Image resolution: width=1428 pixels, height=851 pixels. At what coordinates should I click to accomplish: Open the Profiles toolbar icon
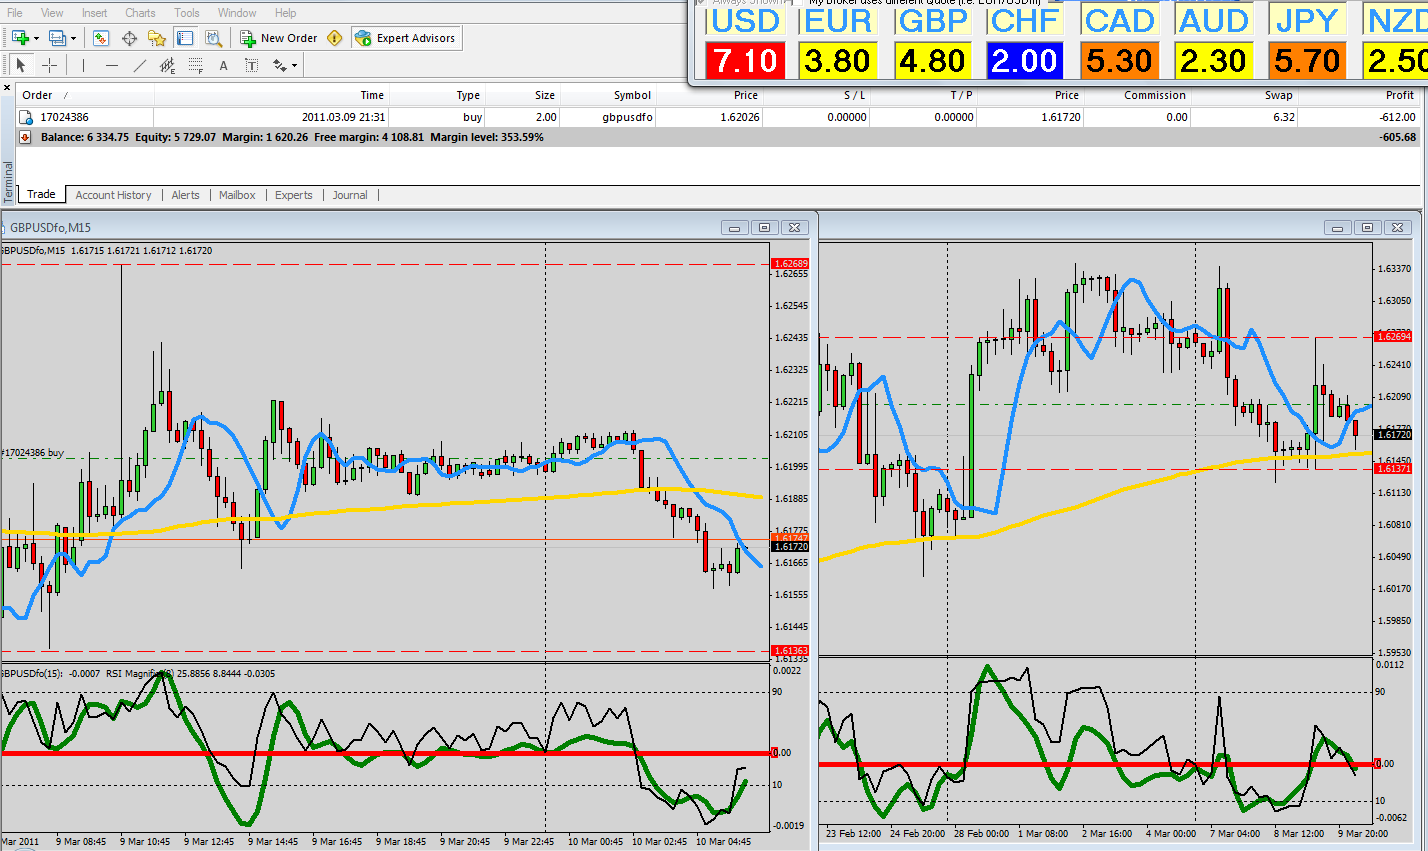tap(57, 38)
